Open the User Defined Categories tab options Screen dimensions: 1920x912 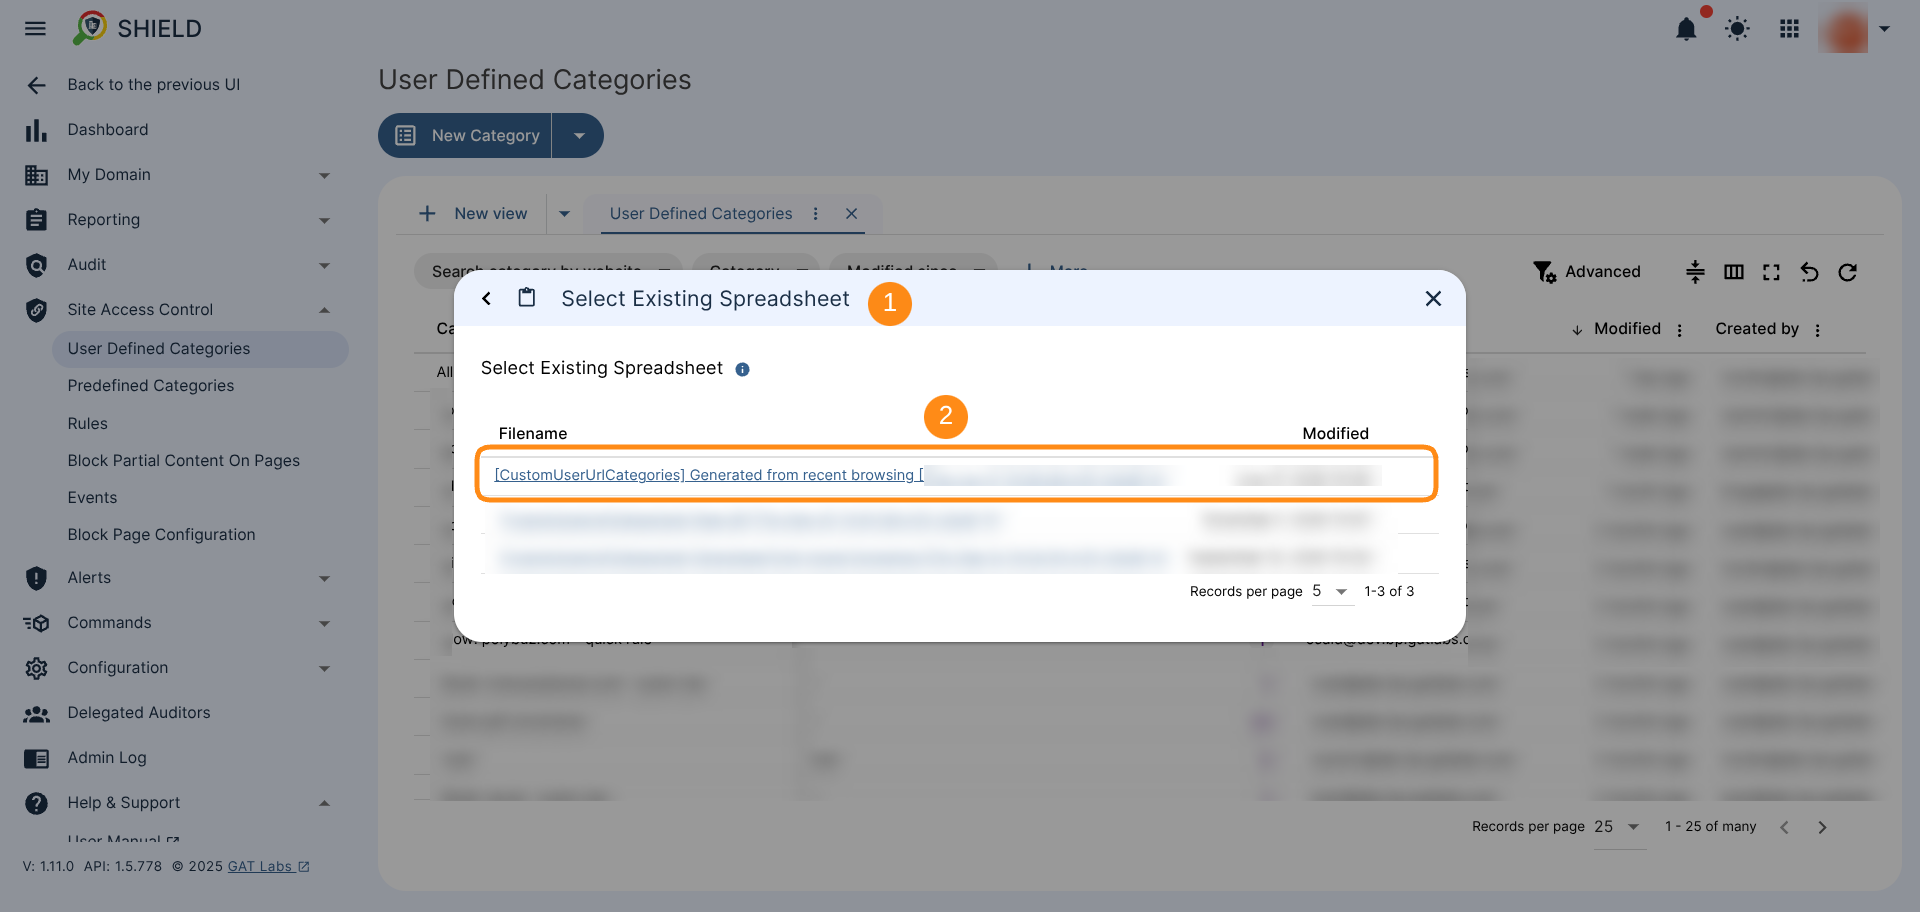coord(816,214)
